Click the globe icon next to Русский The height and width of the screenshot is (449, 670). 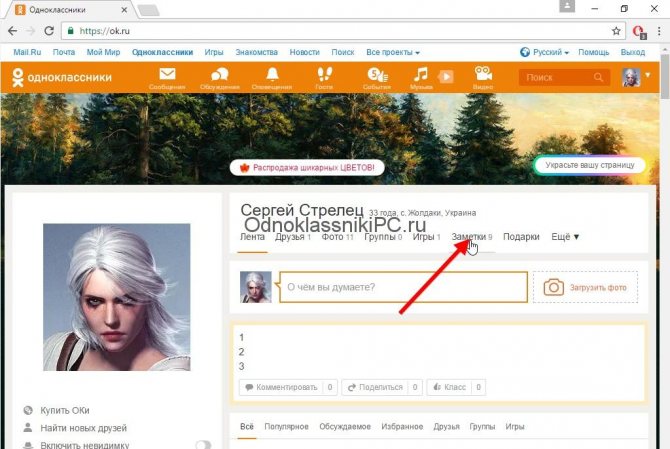pos(525,52)
